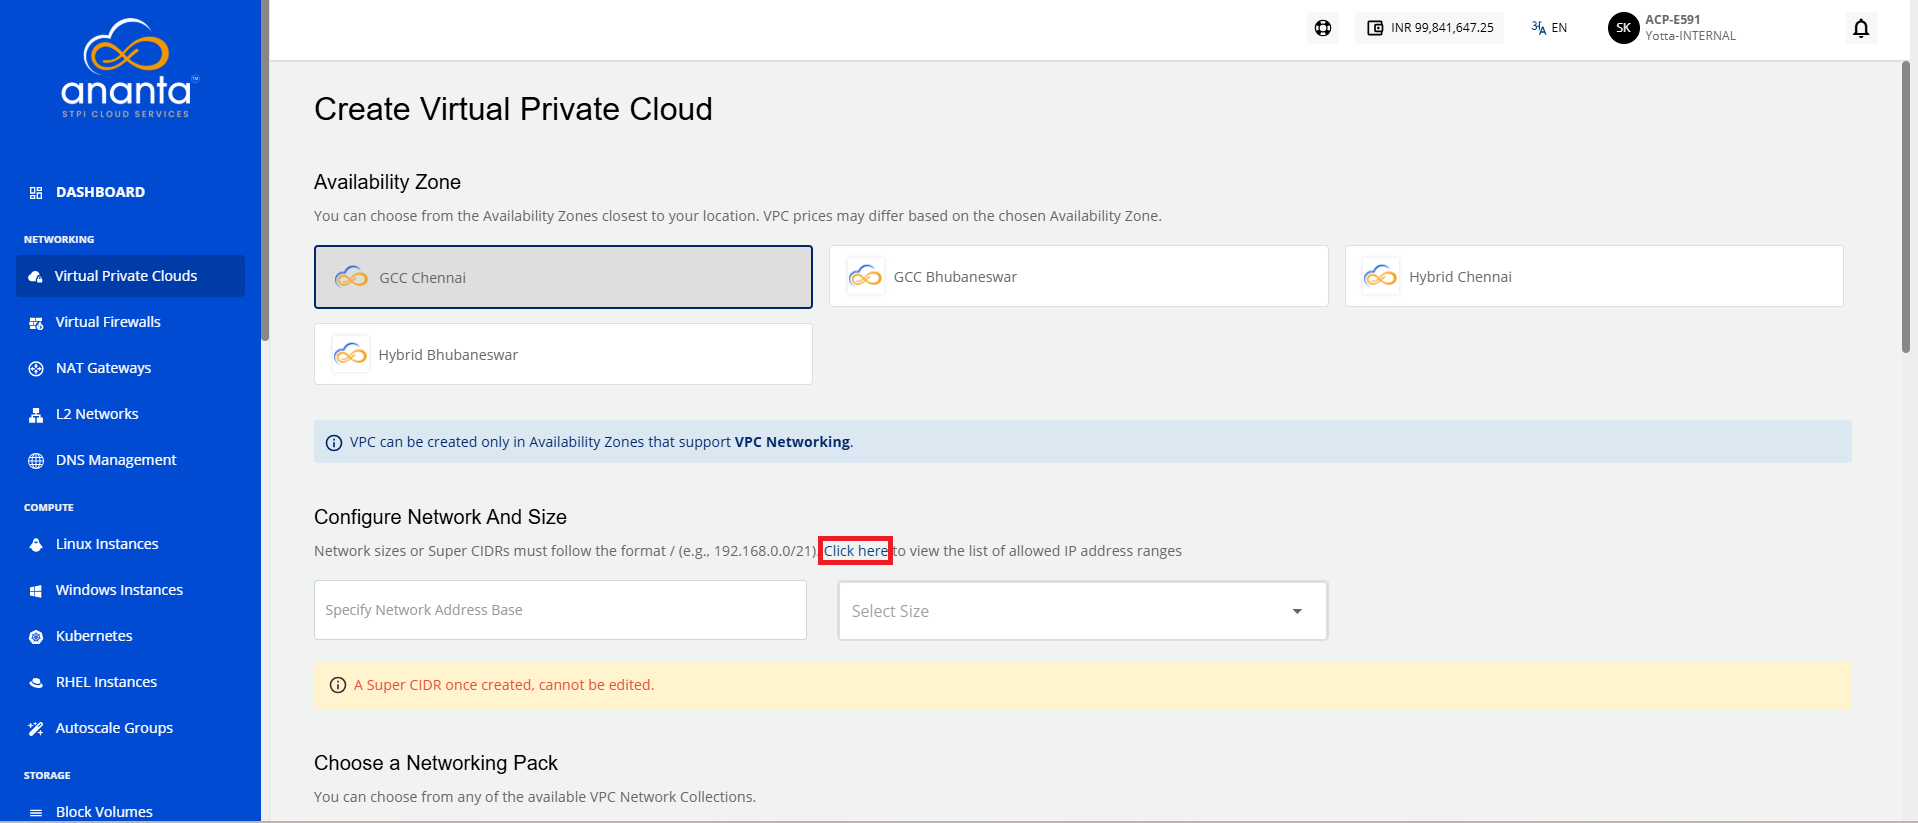
Task: Select Hybrid Bhubaneswar availability zone
Action: point(563,354)
